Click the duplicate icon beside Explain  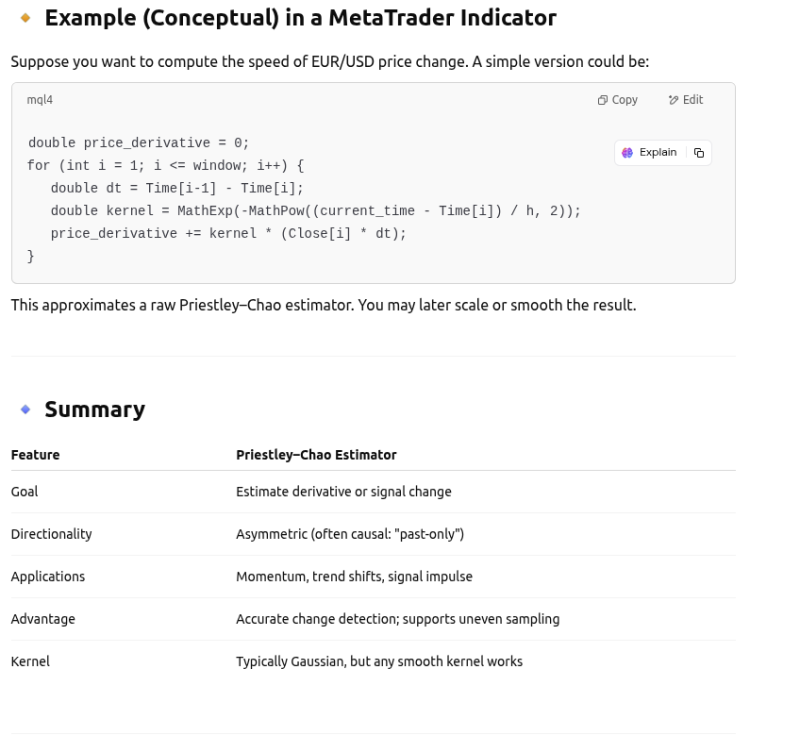[699, 153]
